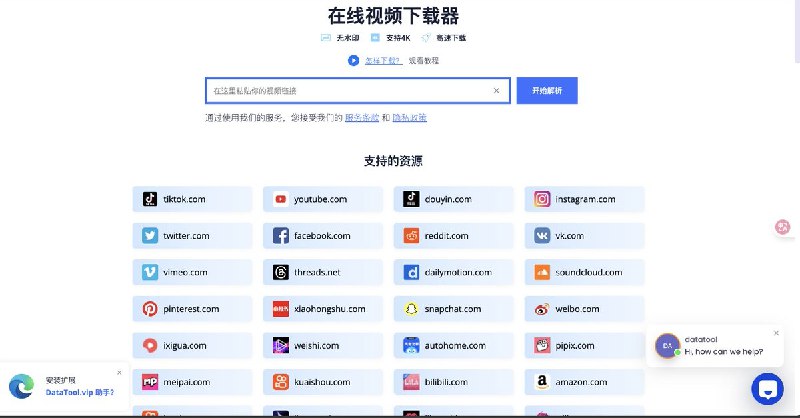Click the VK logo icon
The width and height of the screenshot is (800, 418).
[542, 236]
